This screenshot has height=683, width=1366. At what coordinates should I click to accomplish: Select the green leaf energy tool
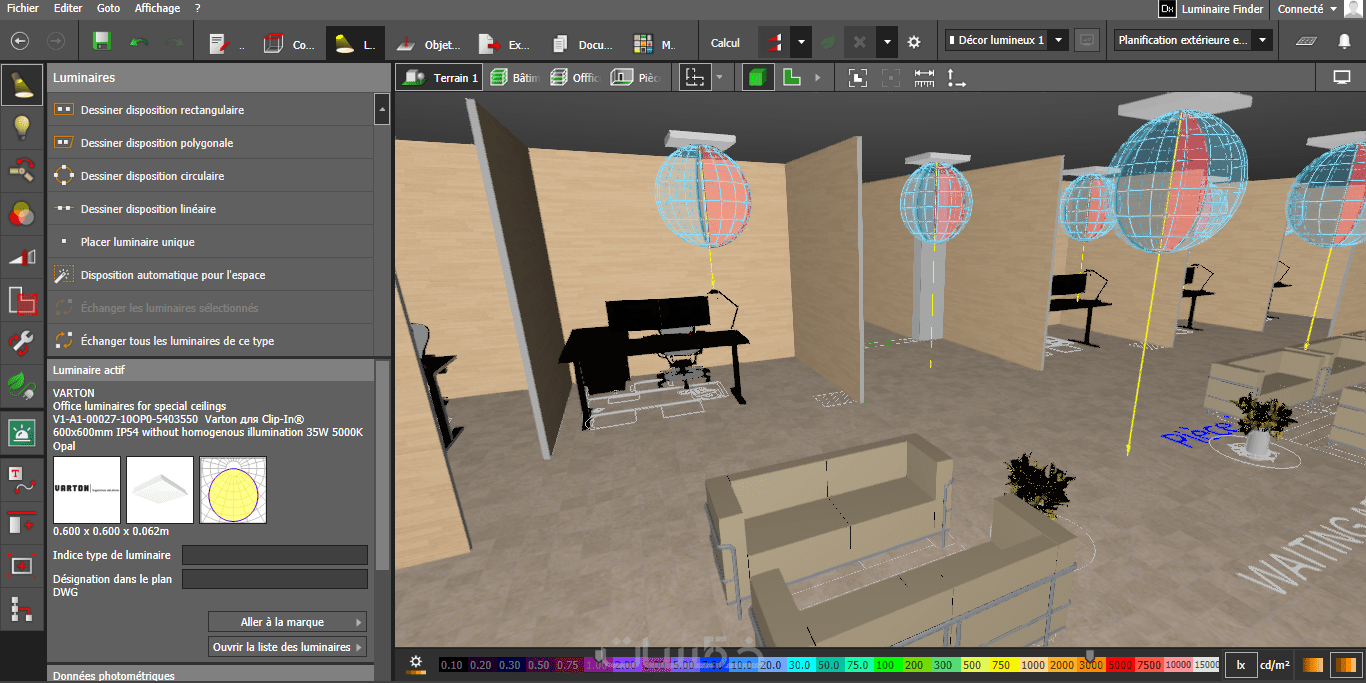tap(22, 385)
